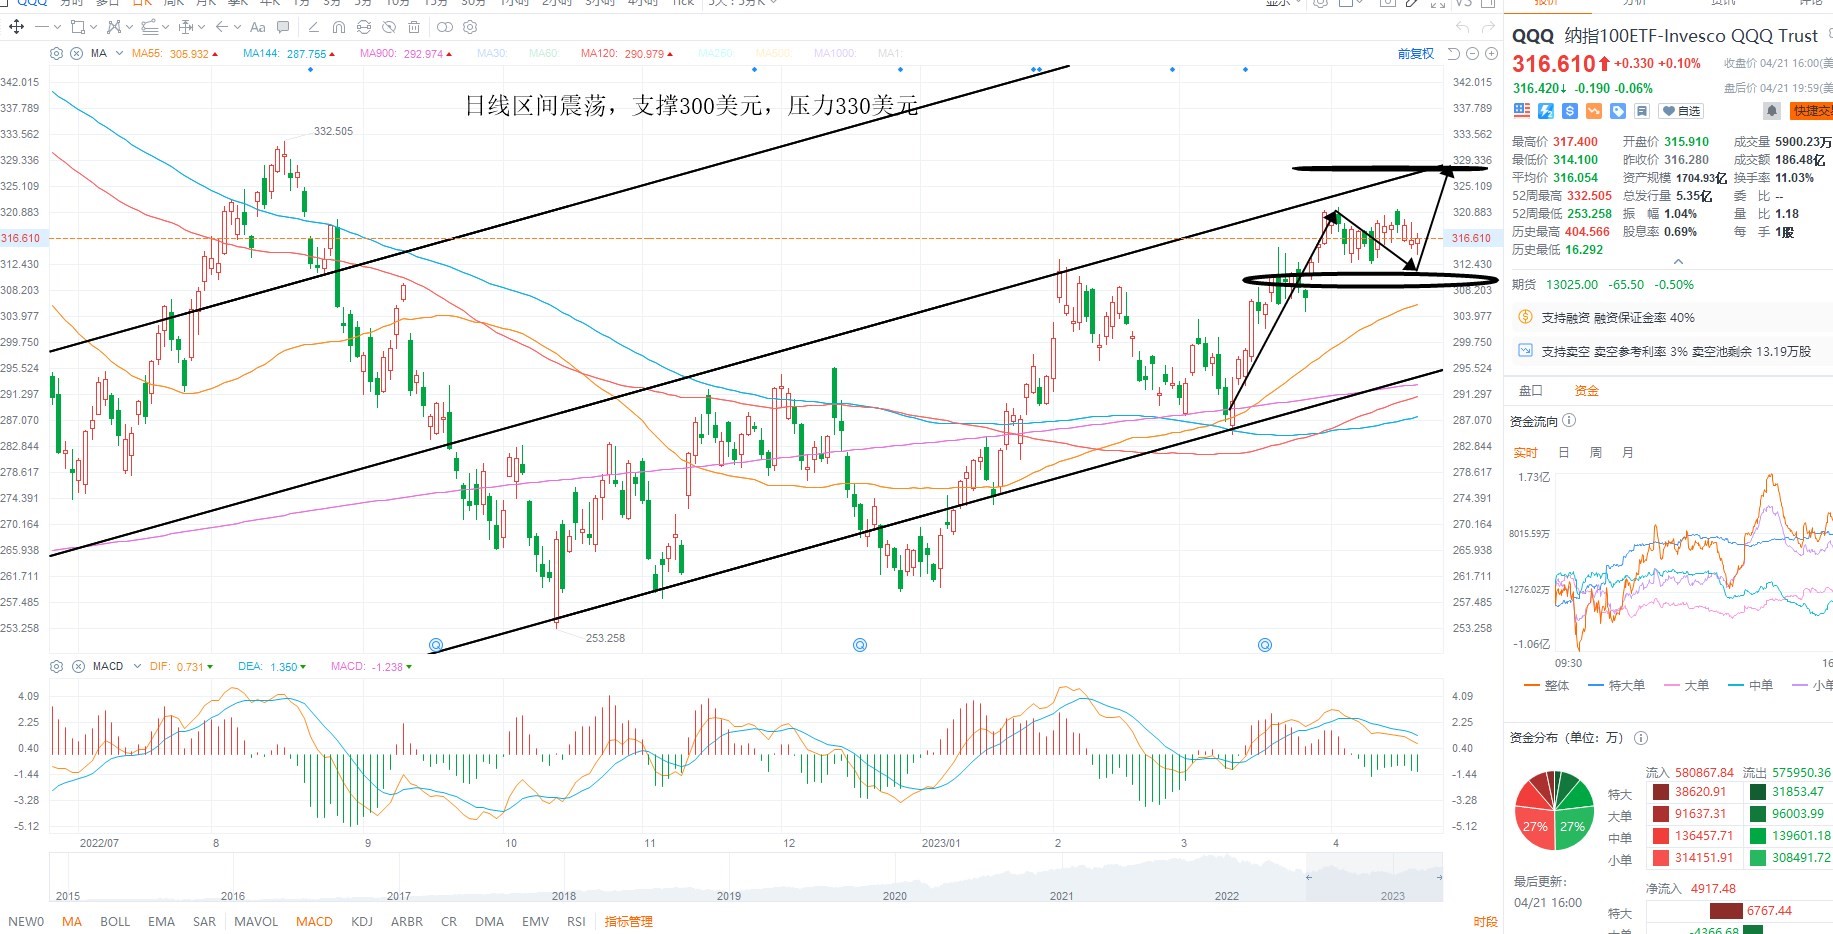Click the blue price tag badge icon
This screenshot has height=934, width=1833.
[1618, 110]
